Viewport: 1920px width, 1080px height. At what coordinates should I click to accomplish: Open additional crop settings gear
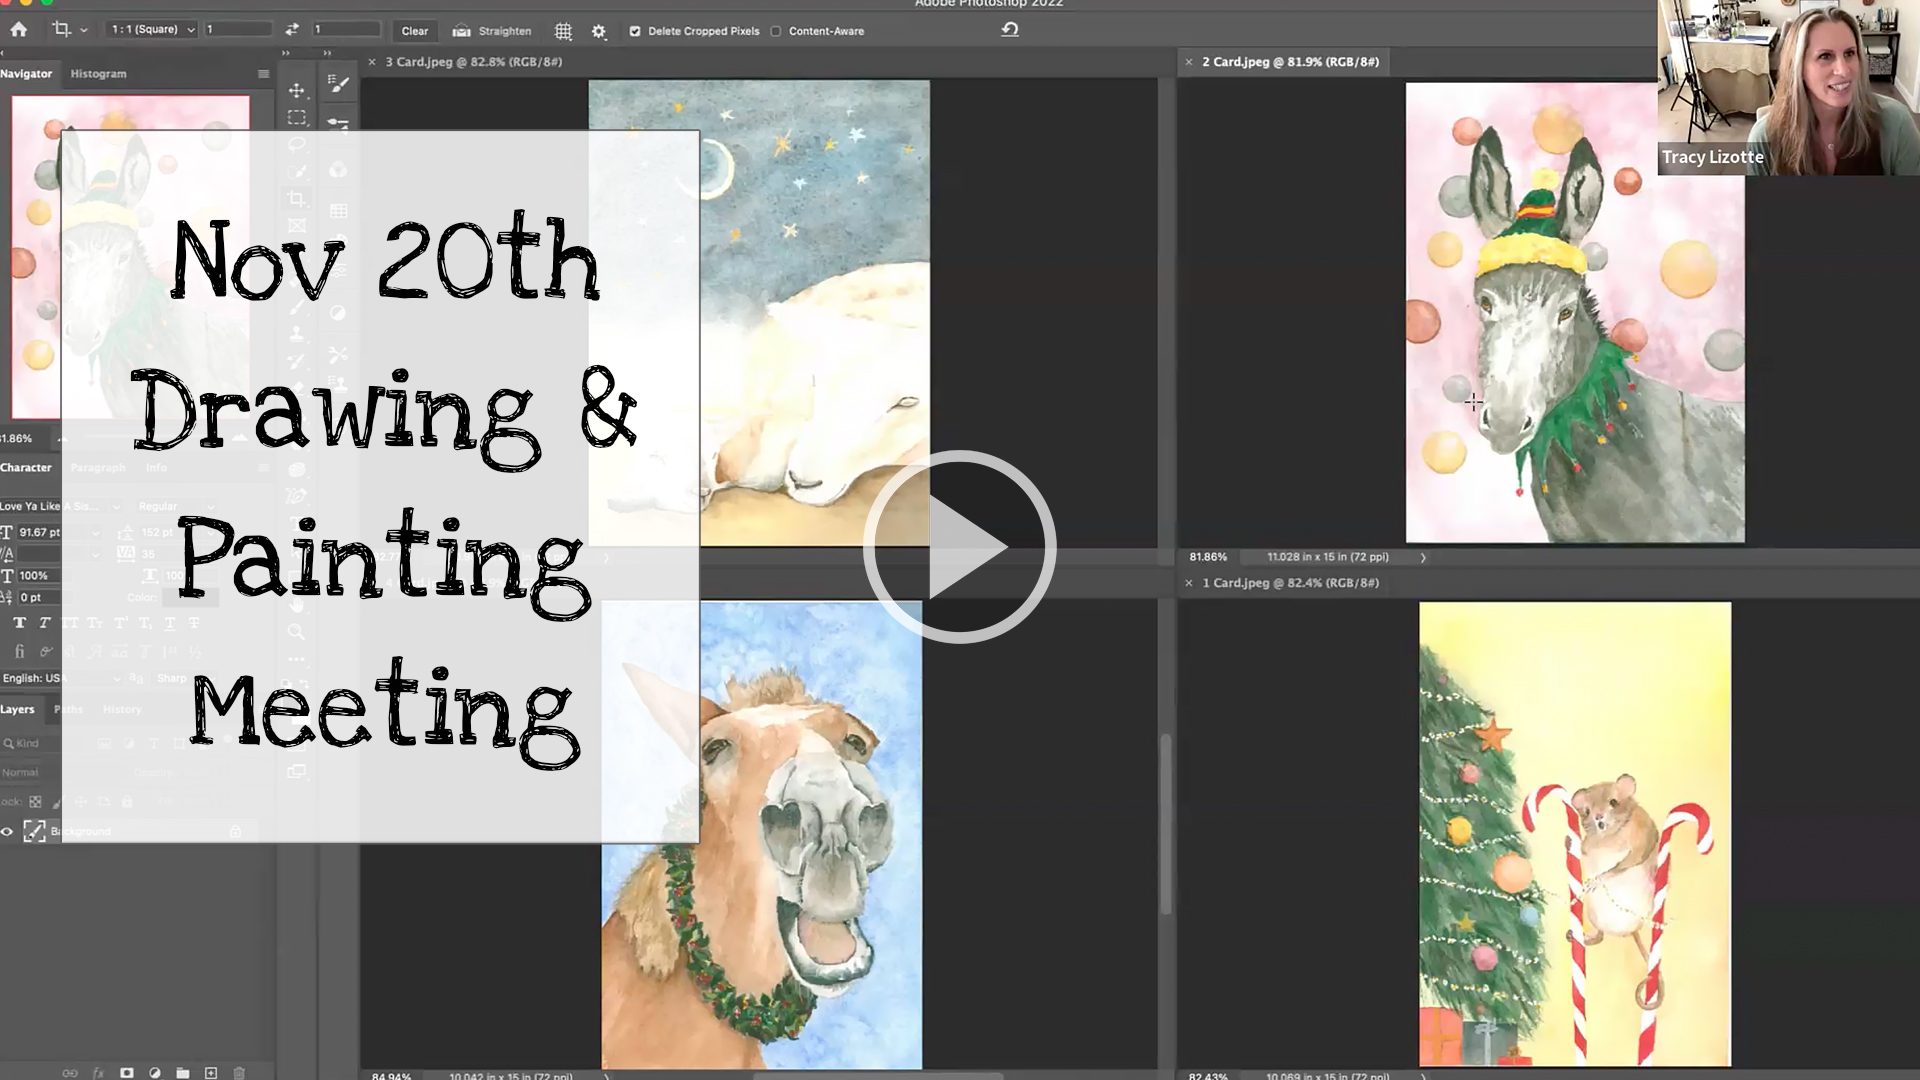[599, 31]
